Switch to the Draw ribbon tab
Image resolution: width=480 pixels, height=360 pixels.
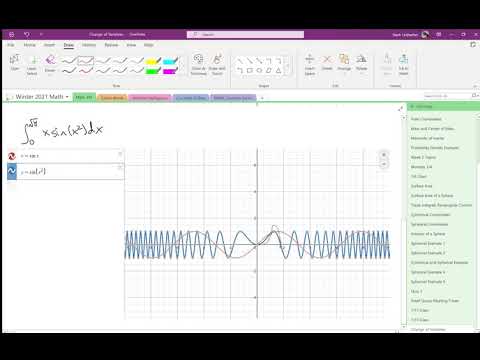(69, 45)
